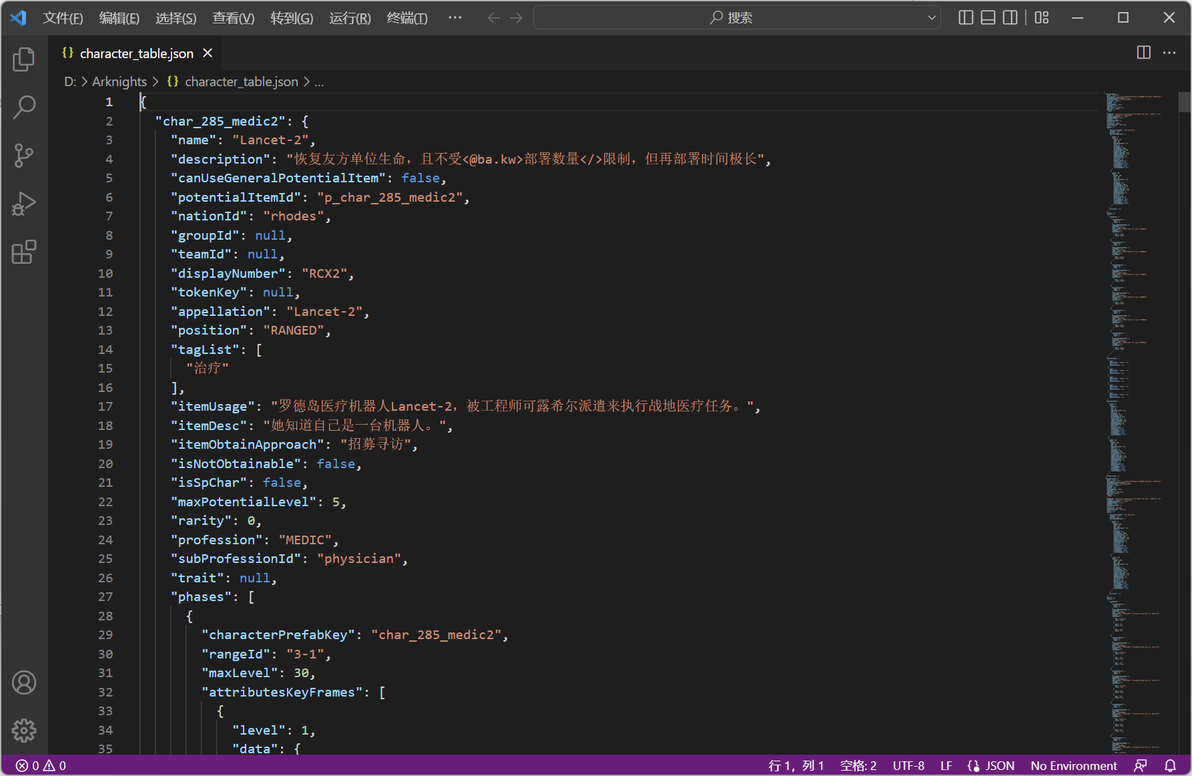Click the "char_285_medic2" key on line 2
Screen dimensions: 1192x776
click(220, 121)
